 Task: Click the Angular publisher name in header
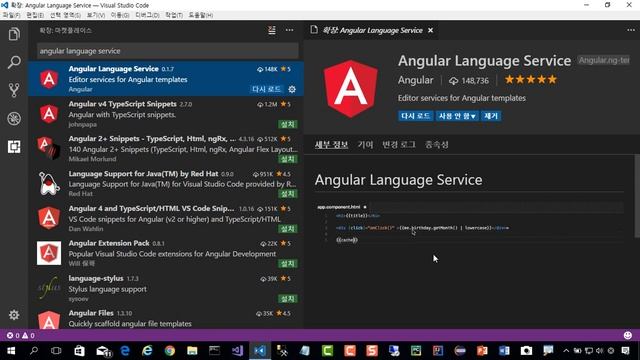(416, 80)
